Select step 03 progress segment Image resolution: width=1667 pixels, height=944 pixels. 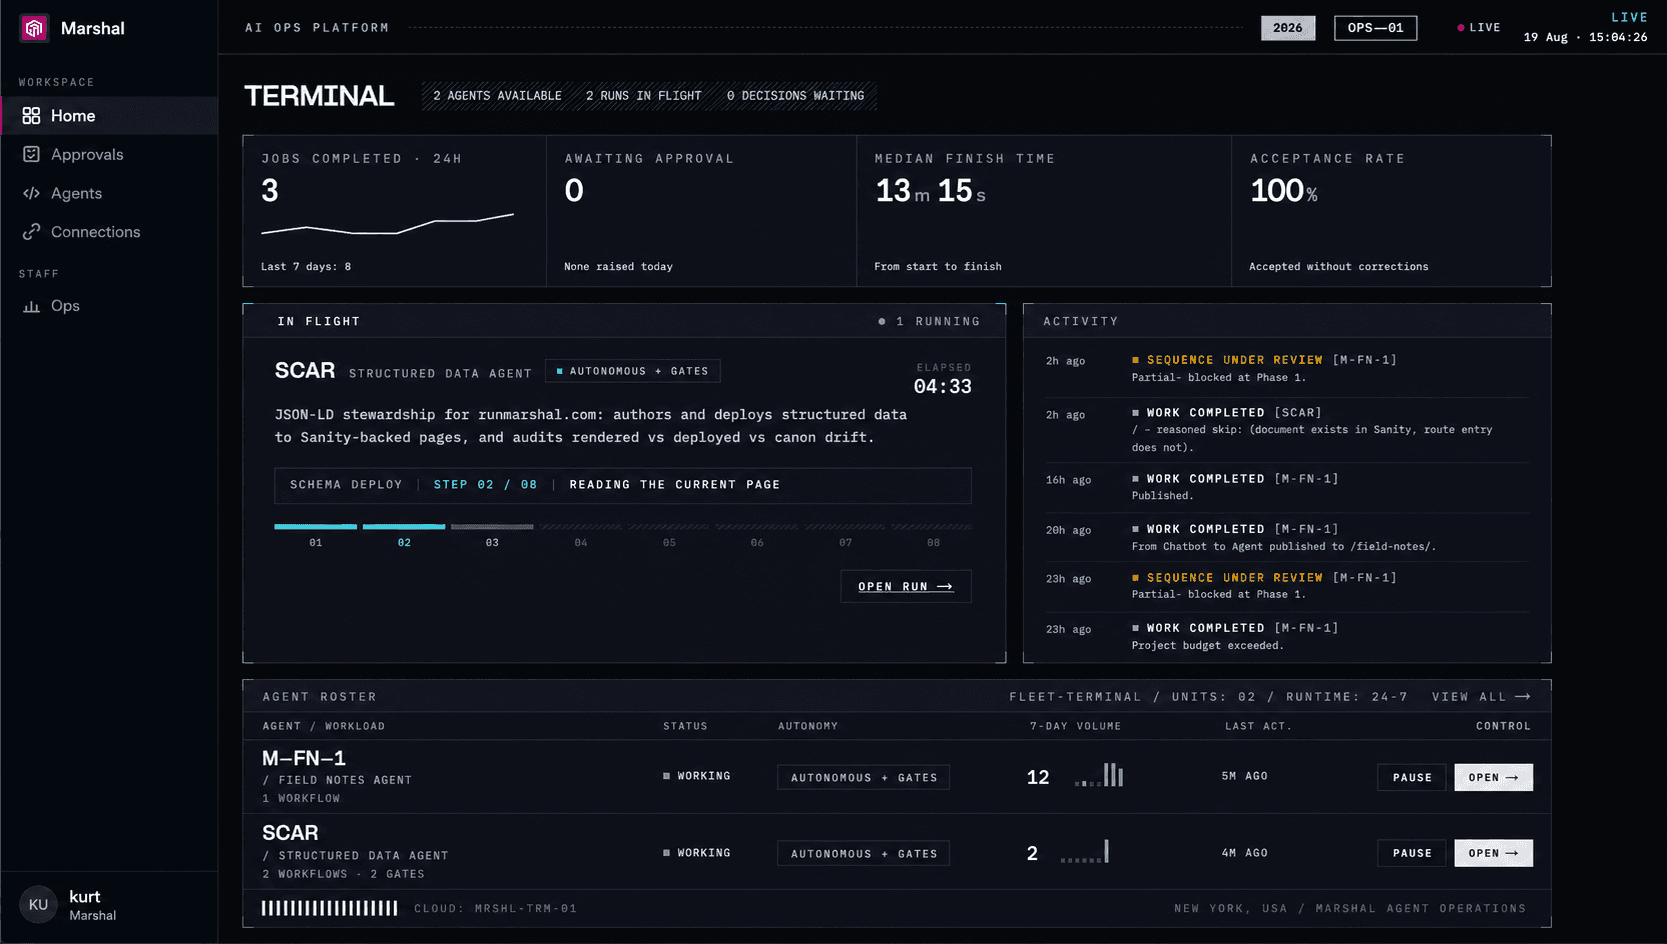click(492, 527)
